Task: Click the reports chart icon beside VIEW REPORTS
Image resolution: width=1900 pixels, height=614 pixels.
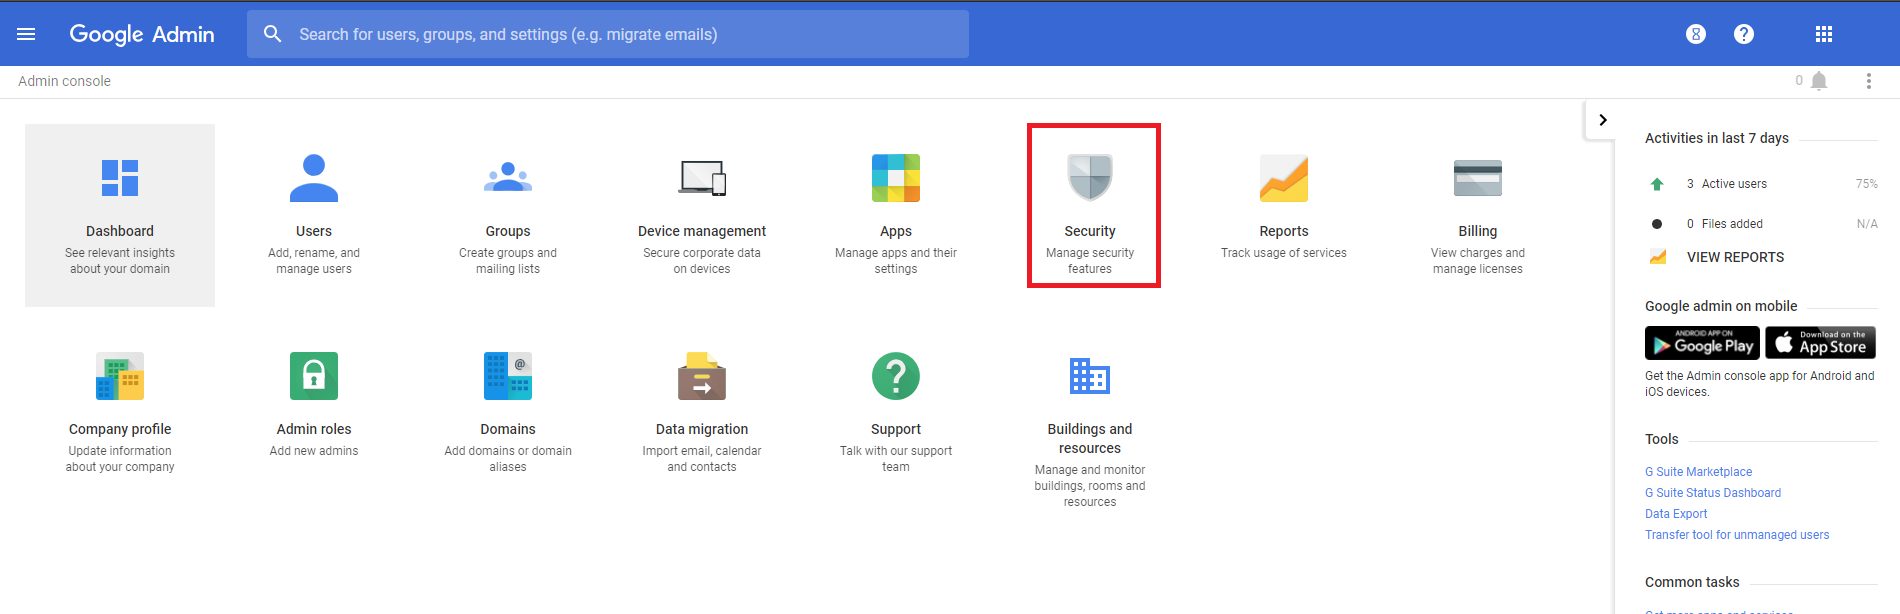Action: [1658, 257]
